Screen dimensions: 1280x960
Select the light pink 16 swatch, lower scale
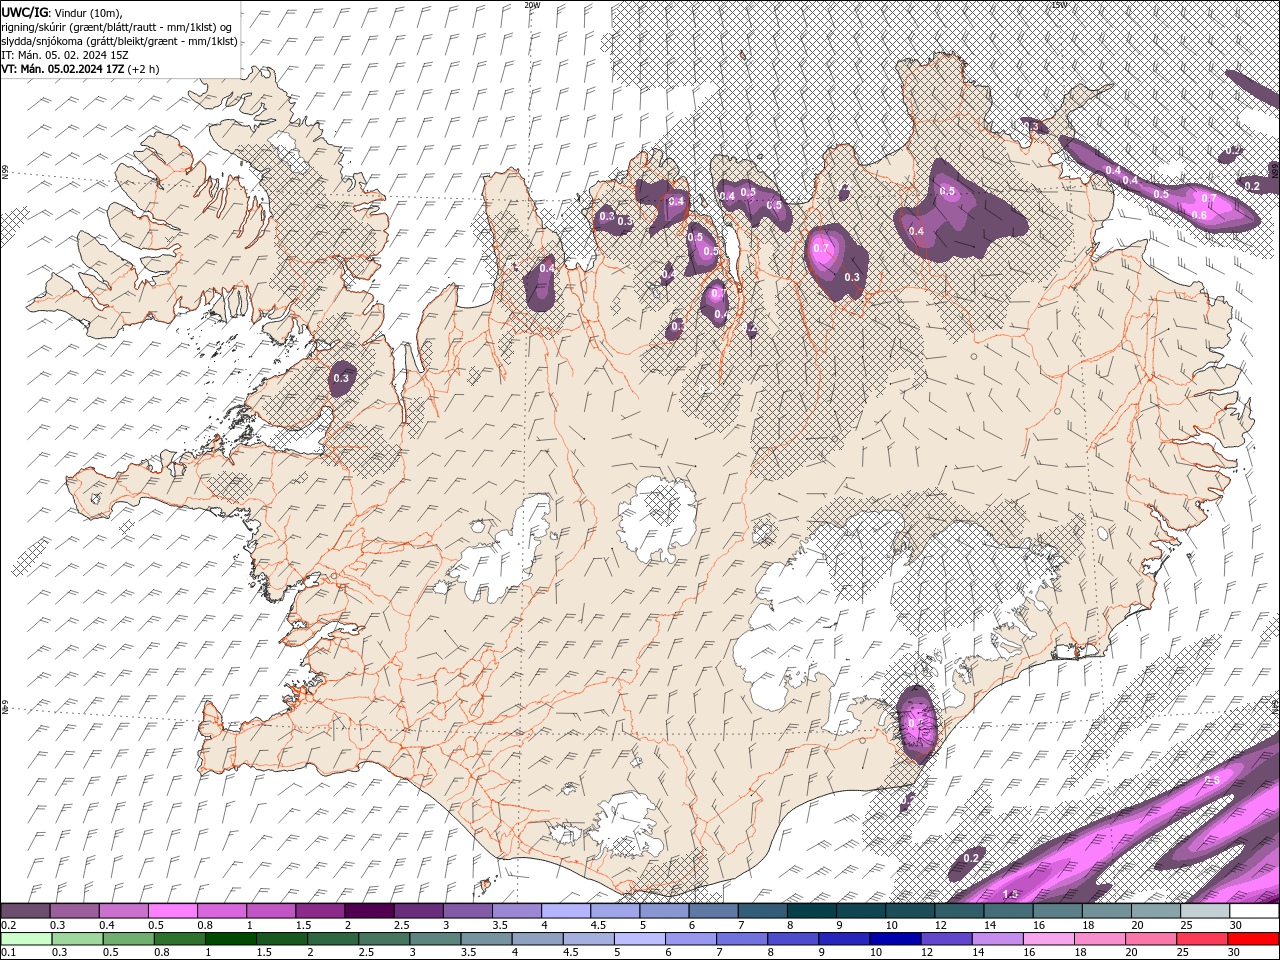point(1048,939)
